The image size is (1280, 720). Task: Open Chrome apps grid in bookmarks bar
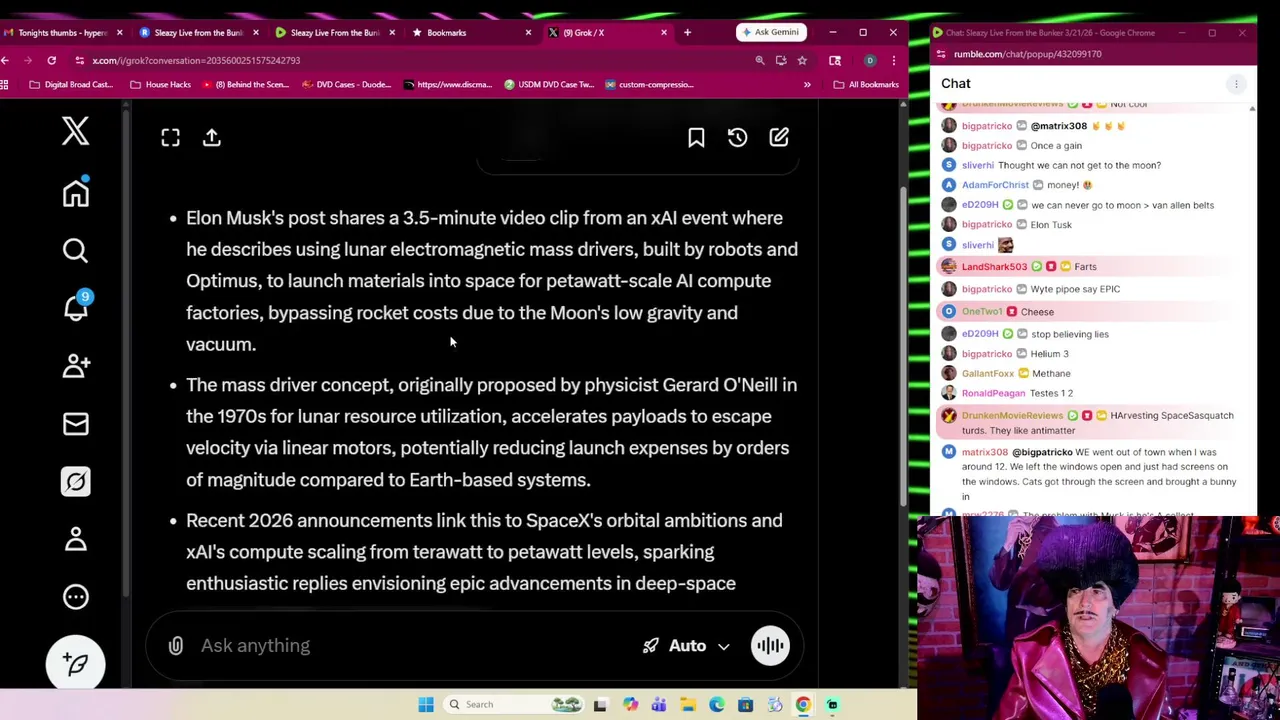coord(5,84)
